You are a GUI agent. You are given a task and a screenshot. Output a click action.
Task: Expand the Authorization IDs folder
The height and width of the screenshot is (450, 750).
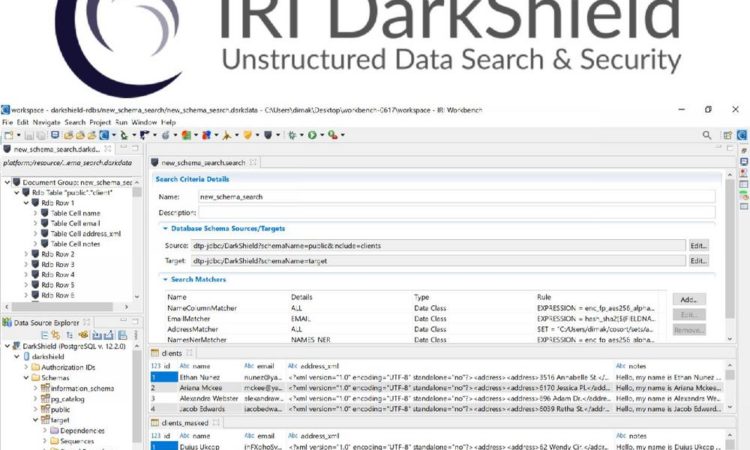[26, 367]
